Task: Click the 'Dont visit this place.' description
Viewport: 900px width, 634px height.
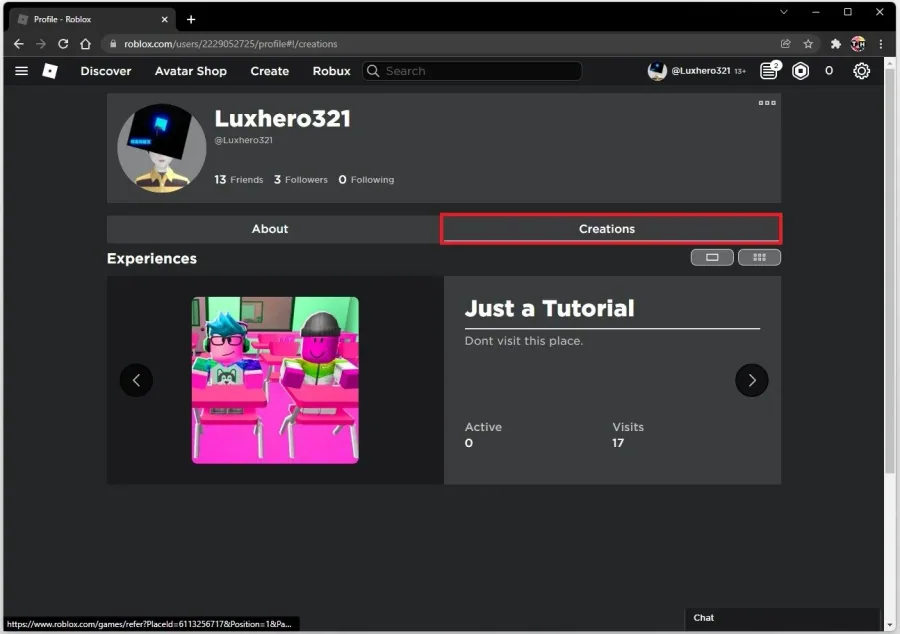Action: [523, 341]
